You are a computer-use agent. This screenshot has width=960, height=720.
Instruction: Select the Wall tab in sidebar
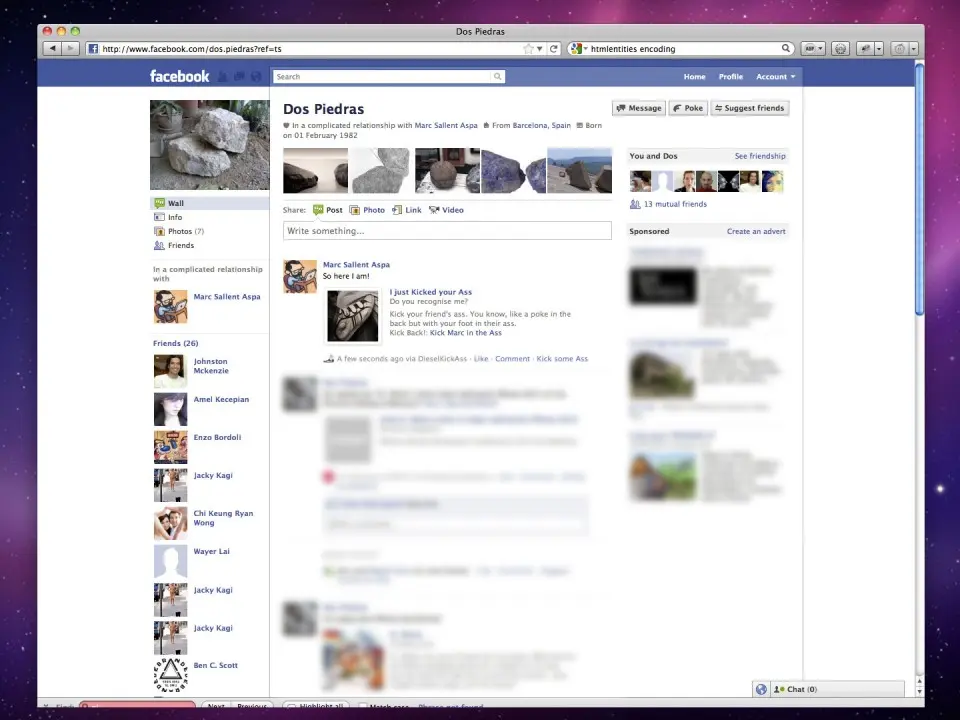click(x=209, y=203)
